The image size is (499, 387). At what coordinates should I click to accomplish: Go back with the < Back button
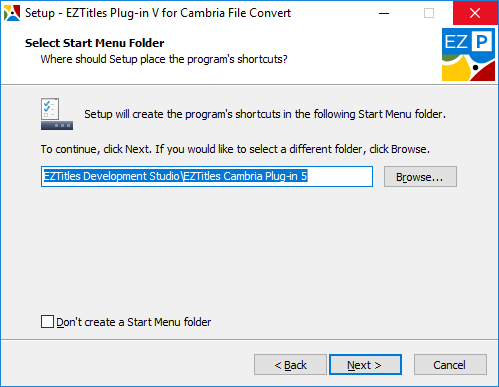click(x=290, y=365)
